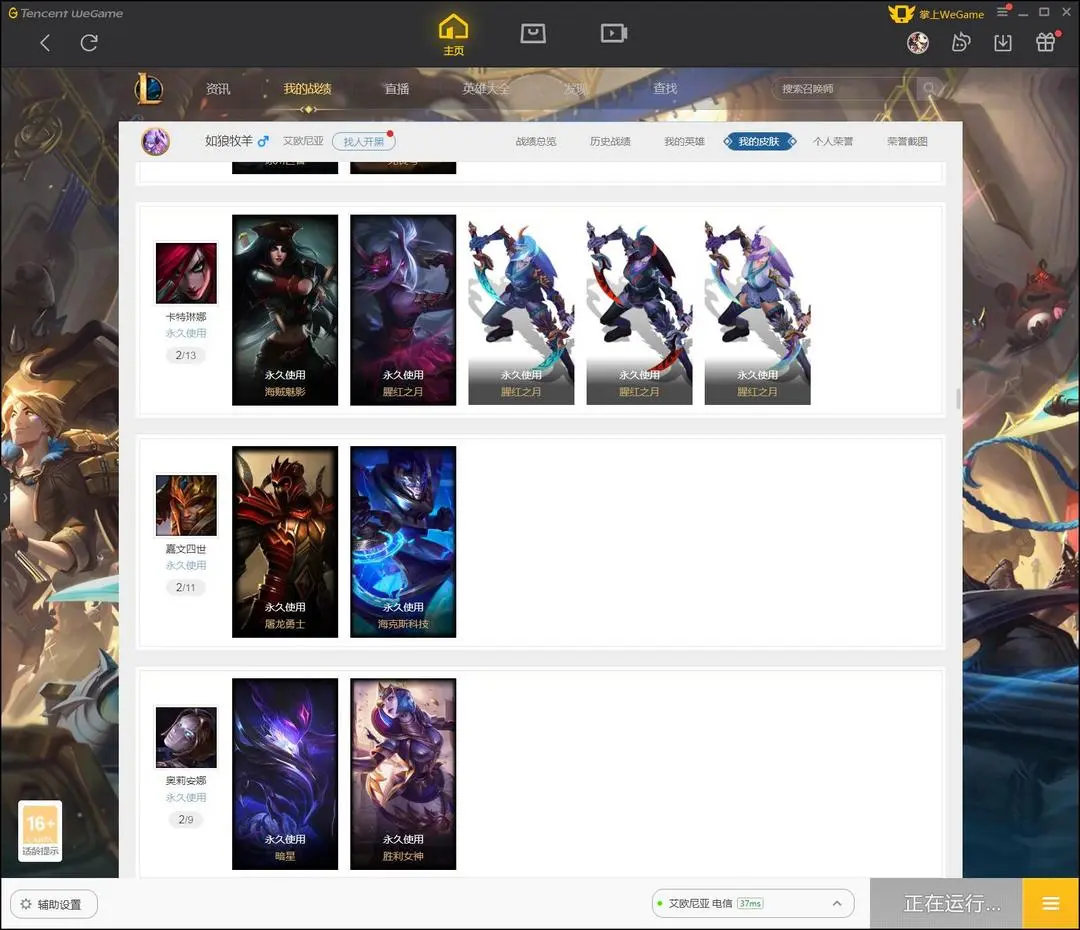Switch to the 查找 tab
The width and height of the screenshot is (1080, 930).
click(665, 89)
